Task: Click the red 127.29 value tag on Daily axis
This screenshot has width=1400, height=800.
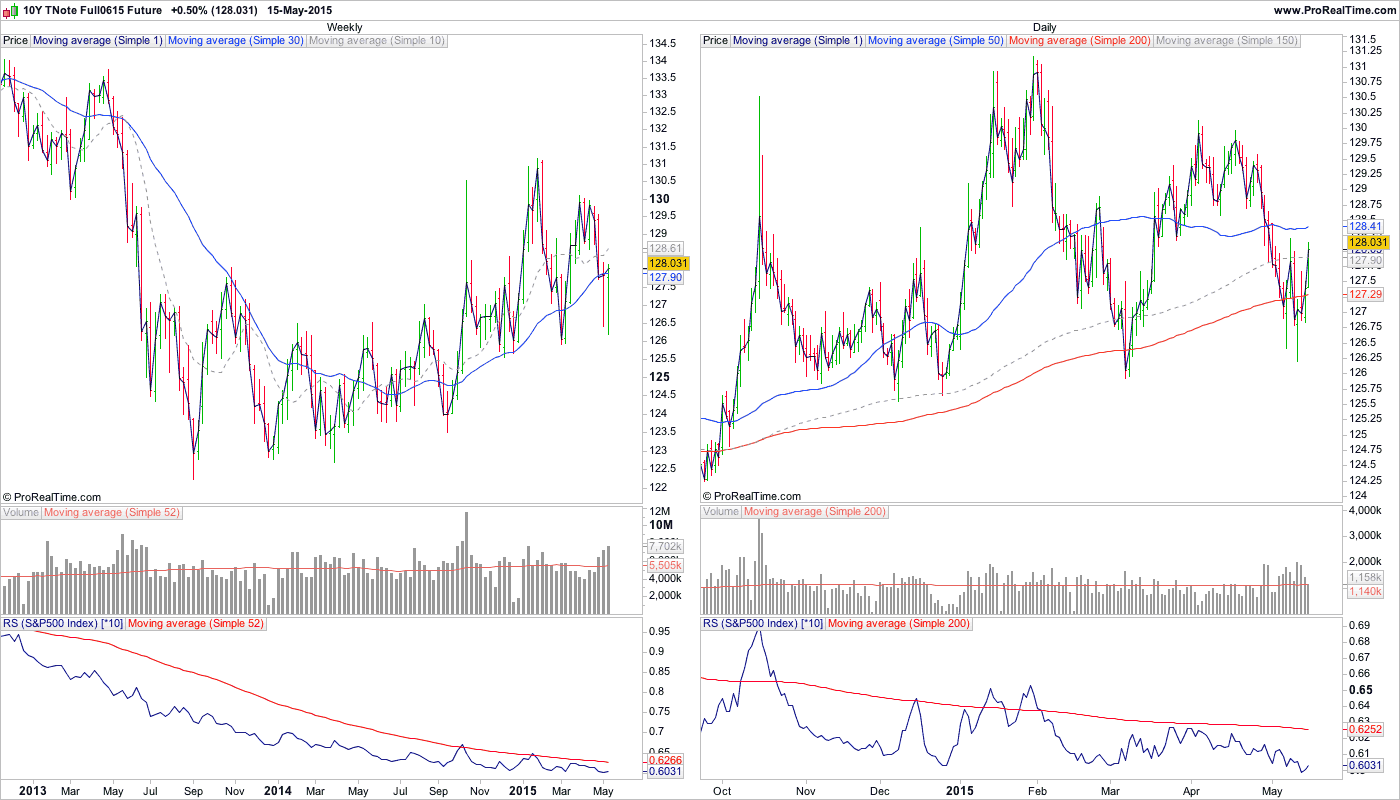Action: click(1365, 295)
